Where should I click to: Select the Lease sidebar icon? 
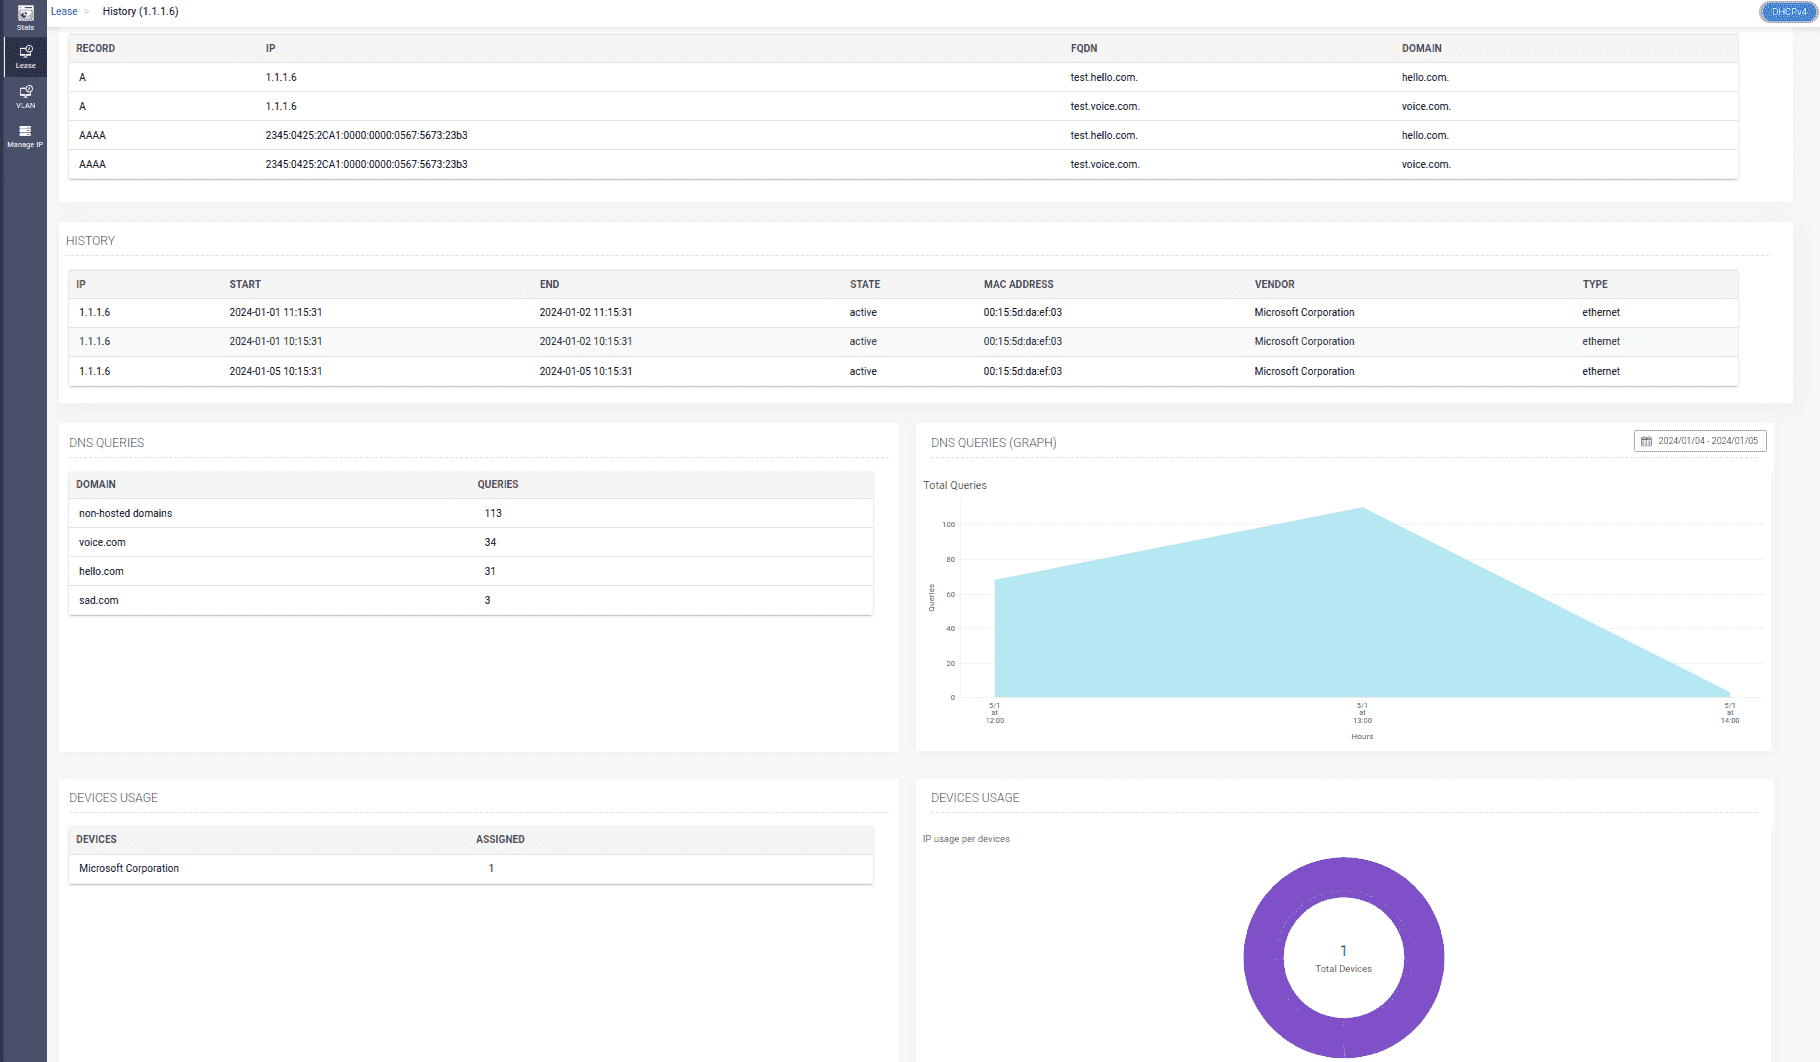click(25, 56)
